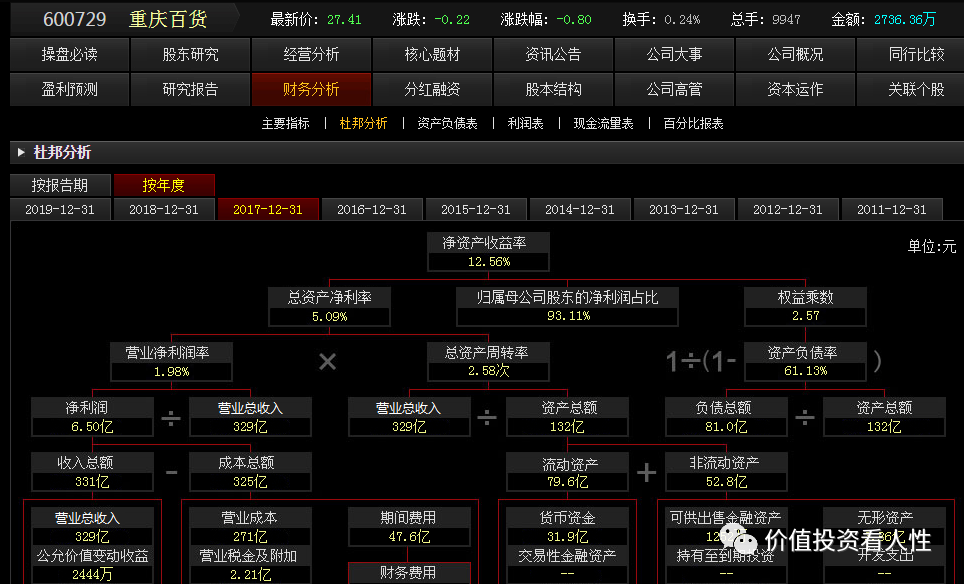This screenshot has height=584, width=964.
Task: Click the 期间费用 47.6亿 box
Action: [409, 527]
